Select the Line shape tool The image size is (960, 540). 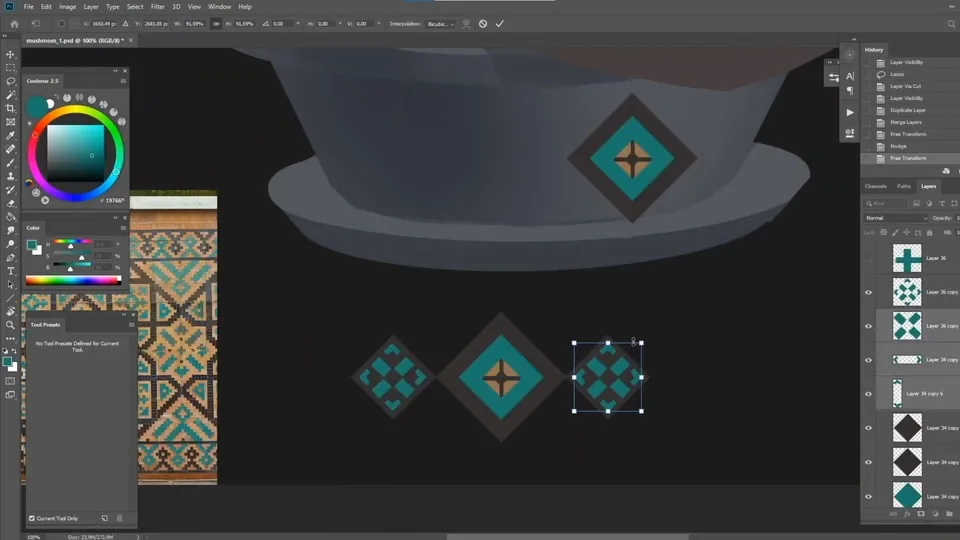coord(10,298)
